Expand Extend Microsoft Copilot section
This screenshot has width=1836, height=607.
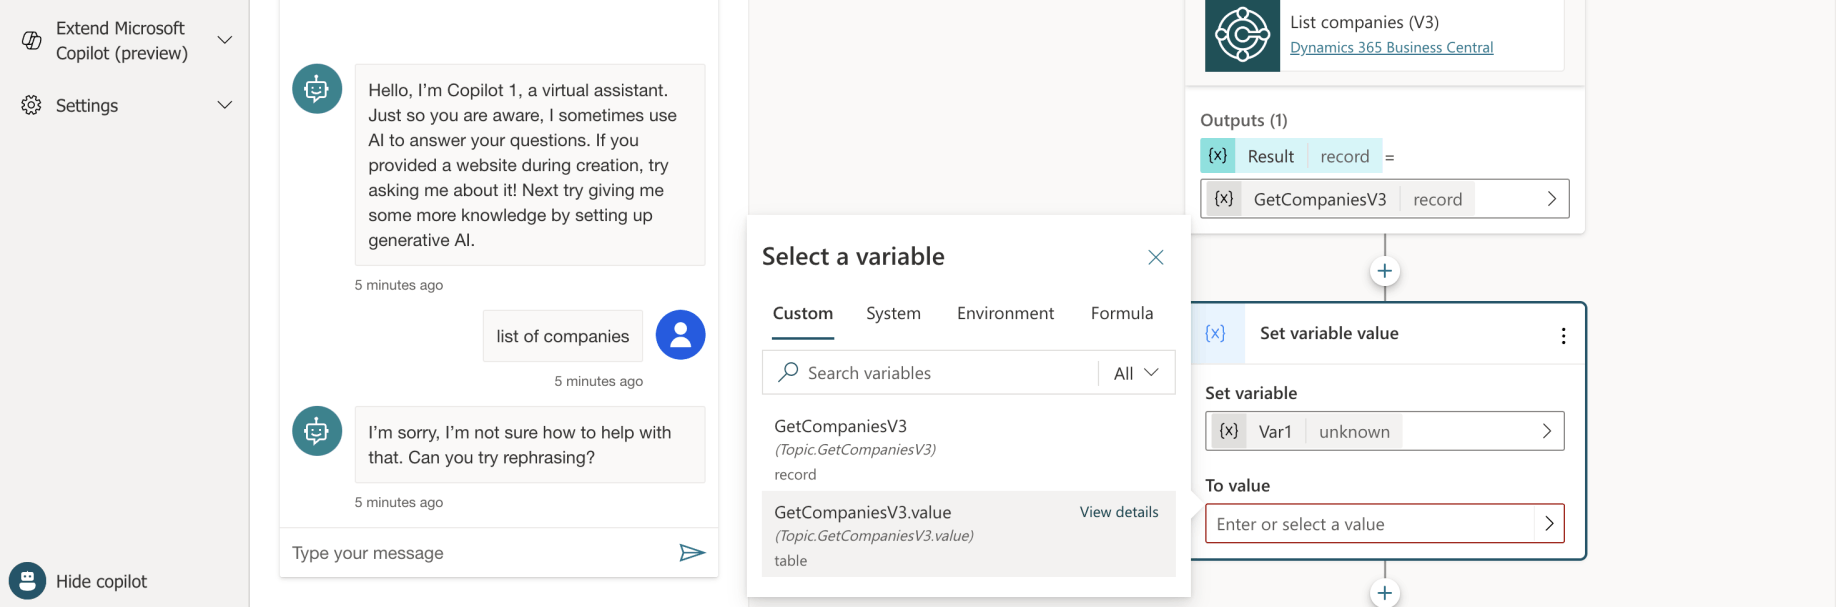click(x=225, y=40)
